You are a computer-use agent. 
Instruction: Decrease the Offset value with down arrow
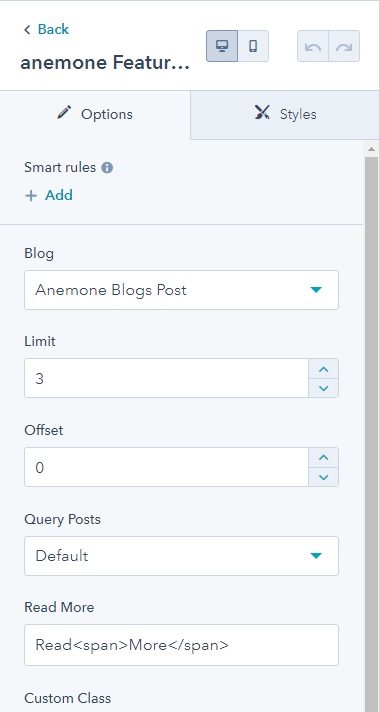click(x=324, y=477)
